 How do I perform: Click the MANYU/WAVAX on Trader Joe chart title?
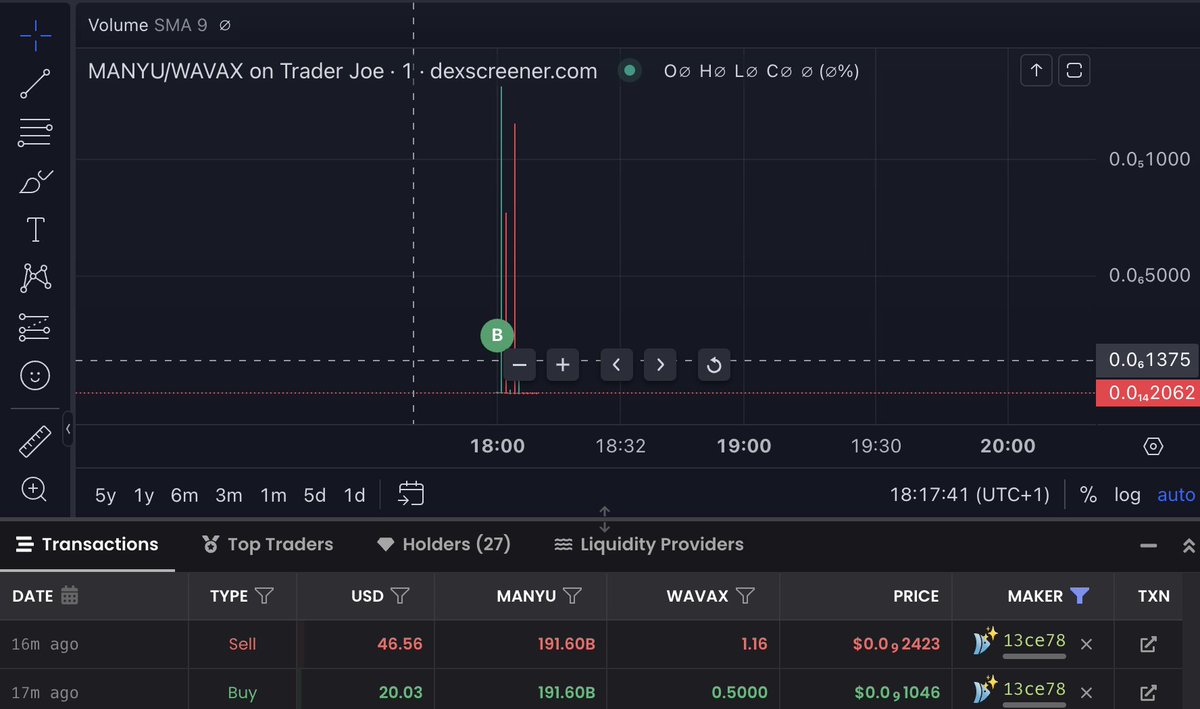click(342, 71)
